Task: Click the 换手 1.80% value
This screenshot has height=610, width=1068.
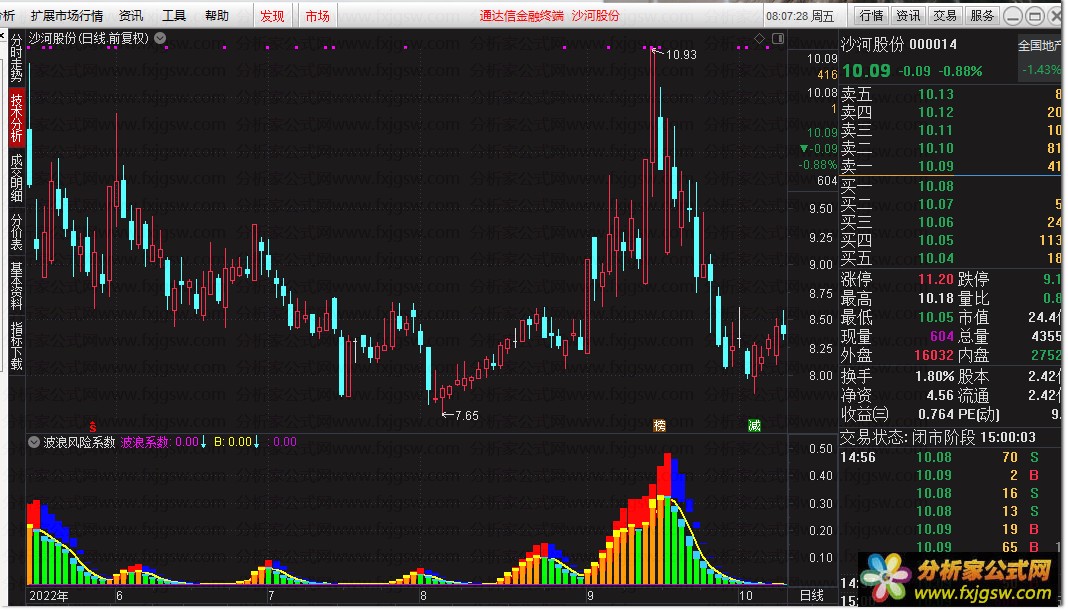Action: click(x=934, y=376)
